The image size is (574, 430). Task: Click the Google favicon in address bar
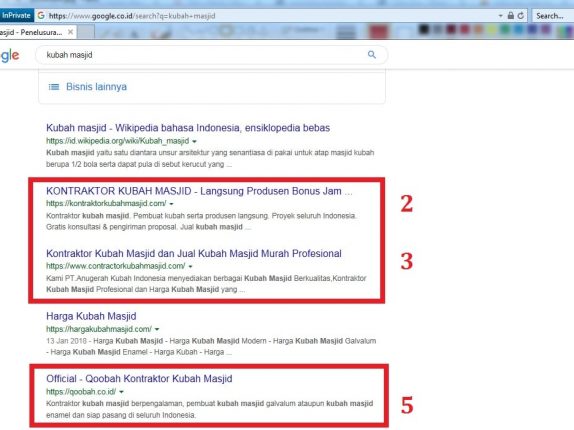41,15
